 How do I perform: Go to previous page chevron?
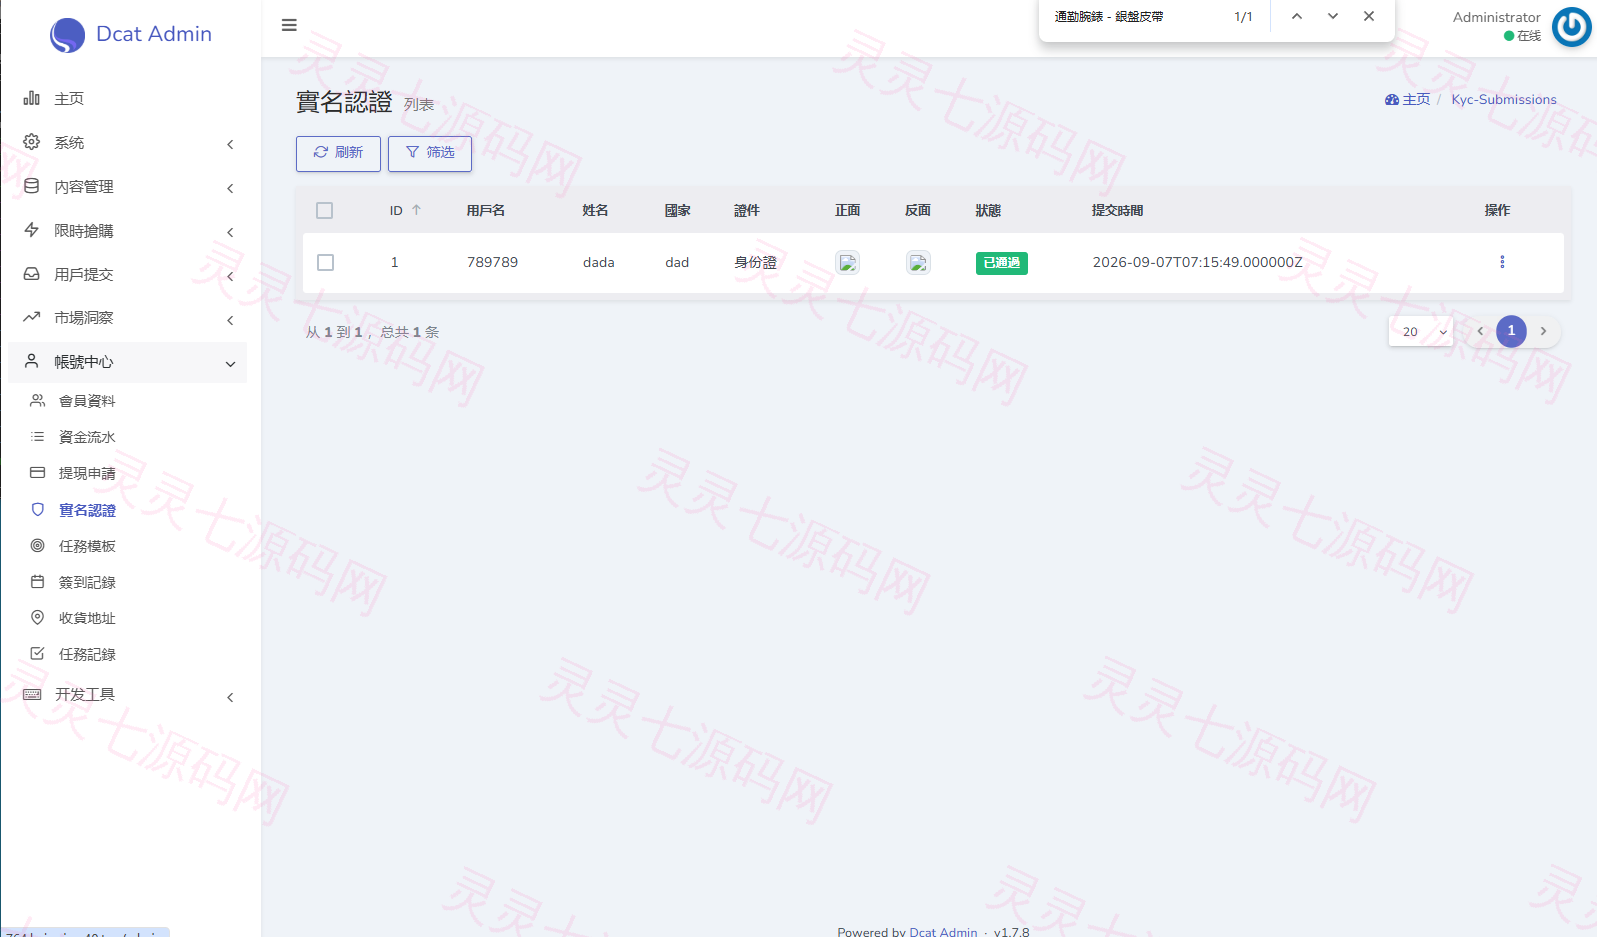(x=1480, y=331)
